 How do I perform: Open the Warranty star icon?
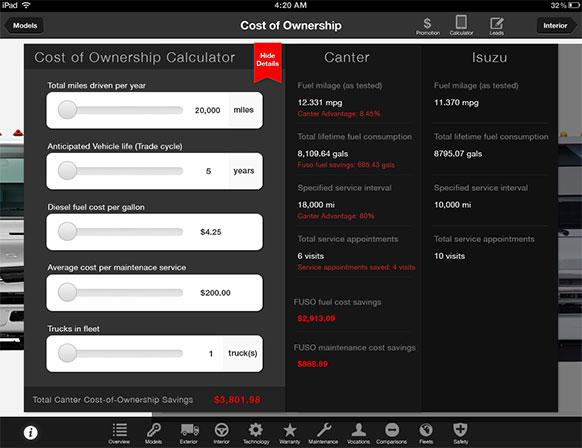(x=290, y=434)
